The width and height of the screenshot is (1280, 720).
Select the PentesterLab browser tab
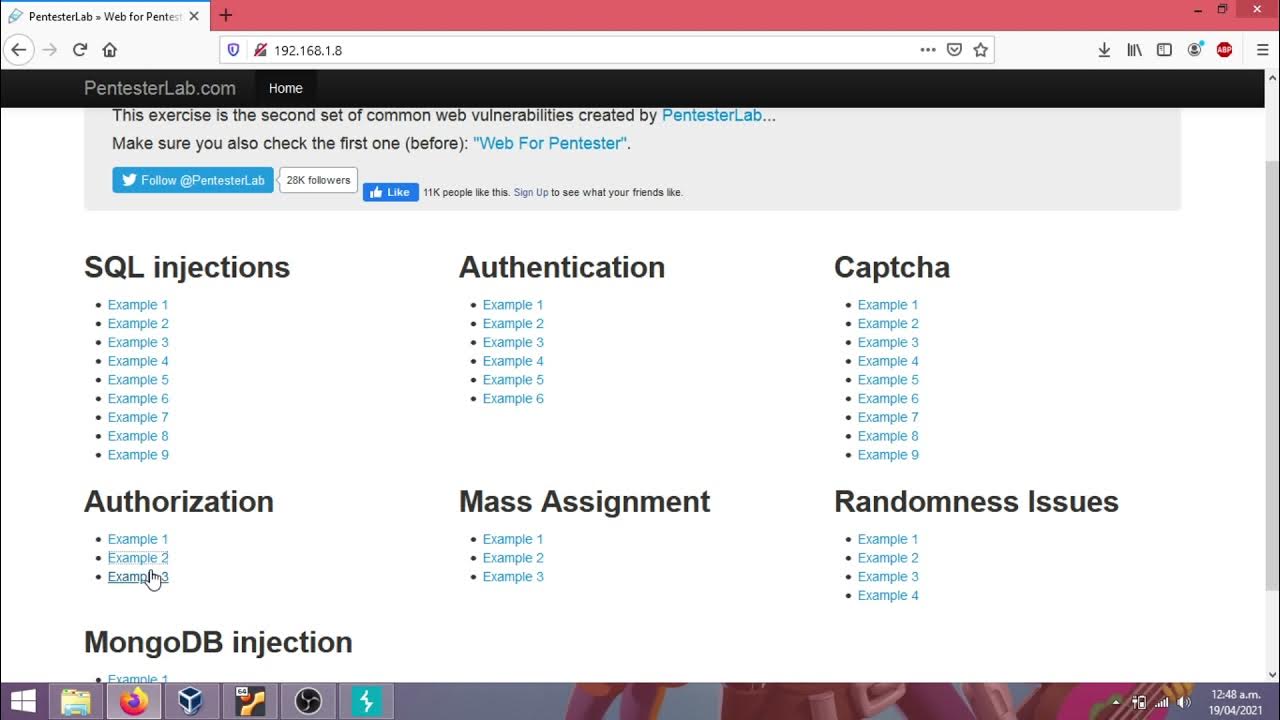click(105, 16)
